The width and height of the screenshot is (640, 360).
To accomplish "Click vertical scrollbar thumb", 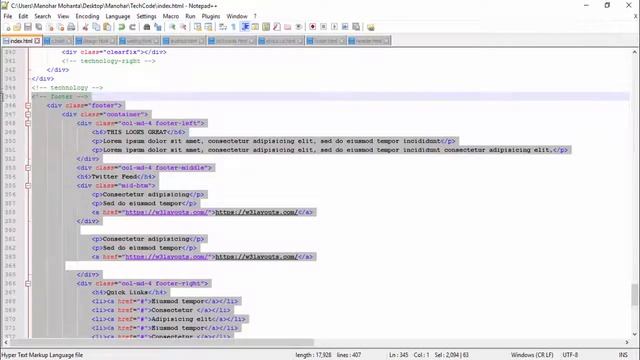I will click(634, 295).
